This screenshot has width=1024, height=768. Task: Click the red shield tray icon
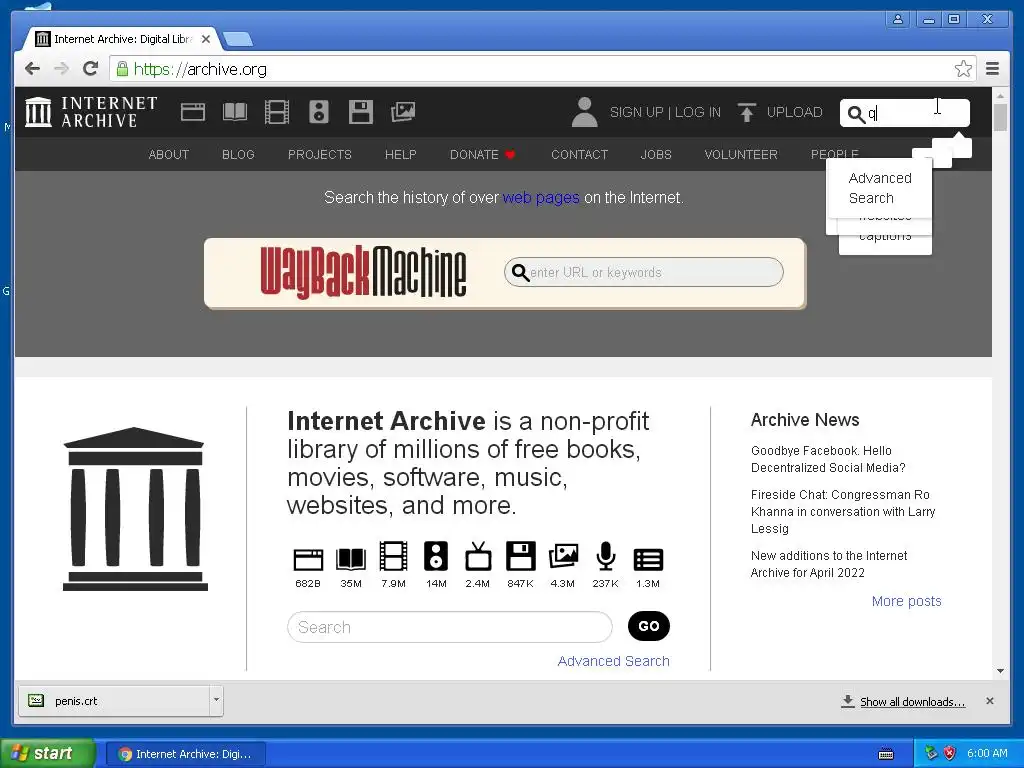(949, 753)
